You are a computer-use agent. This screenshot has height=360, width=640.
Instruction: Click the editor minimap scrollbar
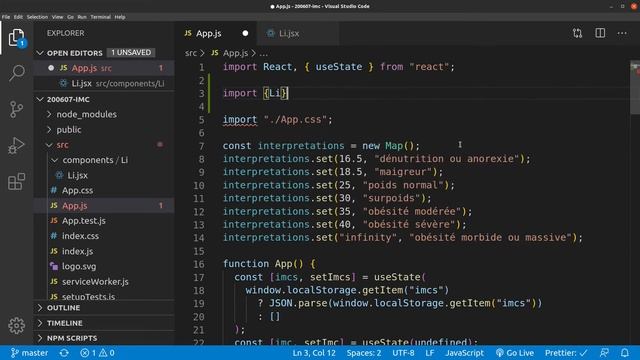click(x=635, y=88)
